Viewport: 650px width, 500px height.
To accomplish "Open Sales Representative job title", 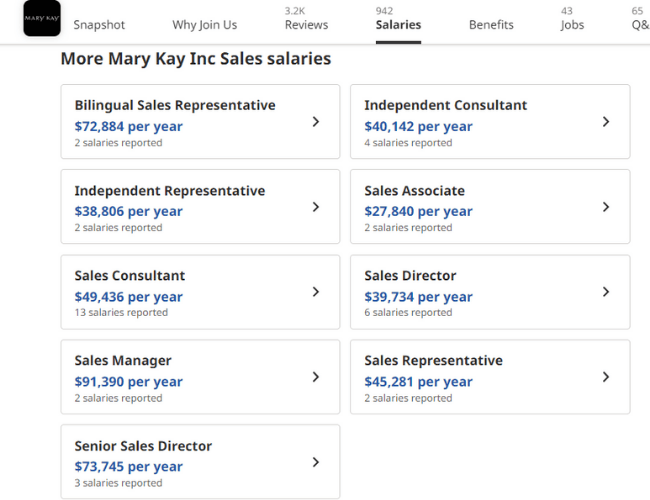I will tap(434, 361).
